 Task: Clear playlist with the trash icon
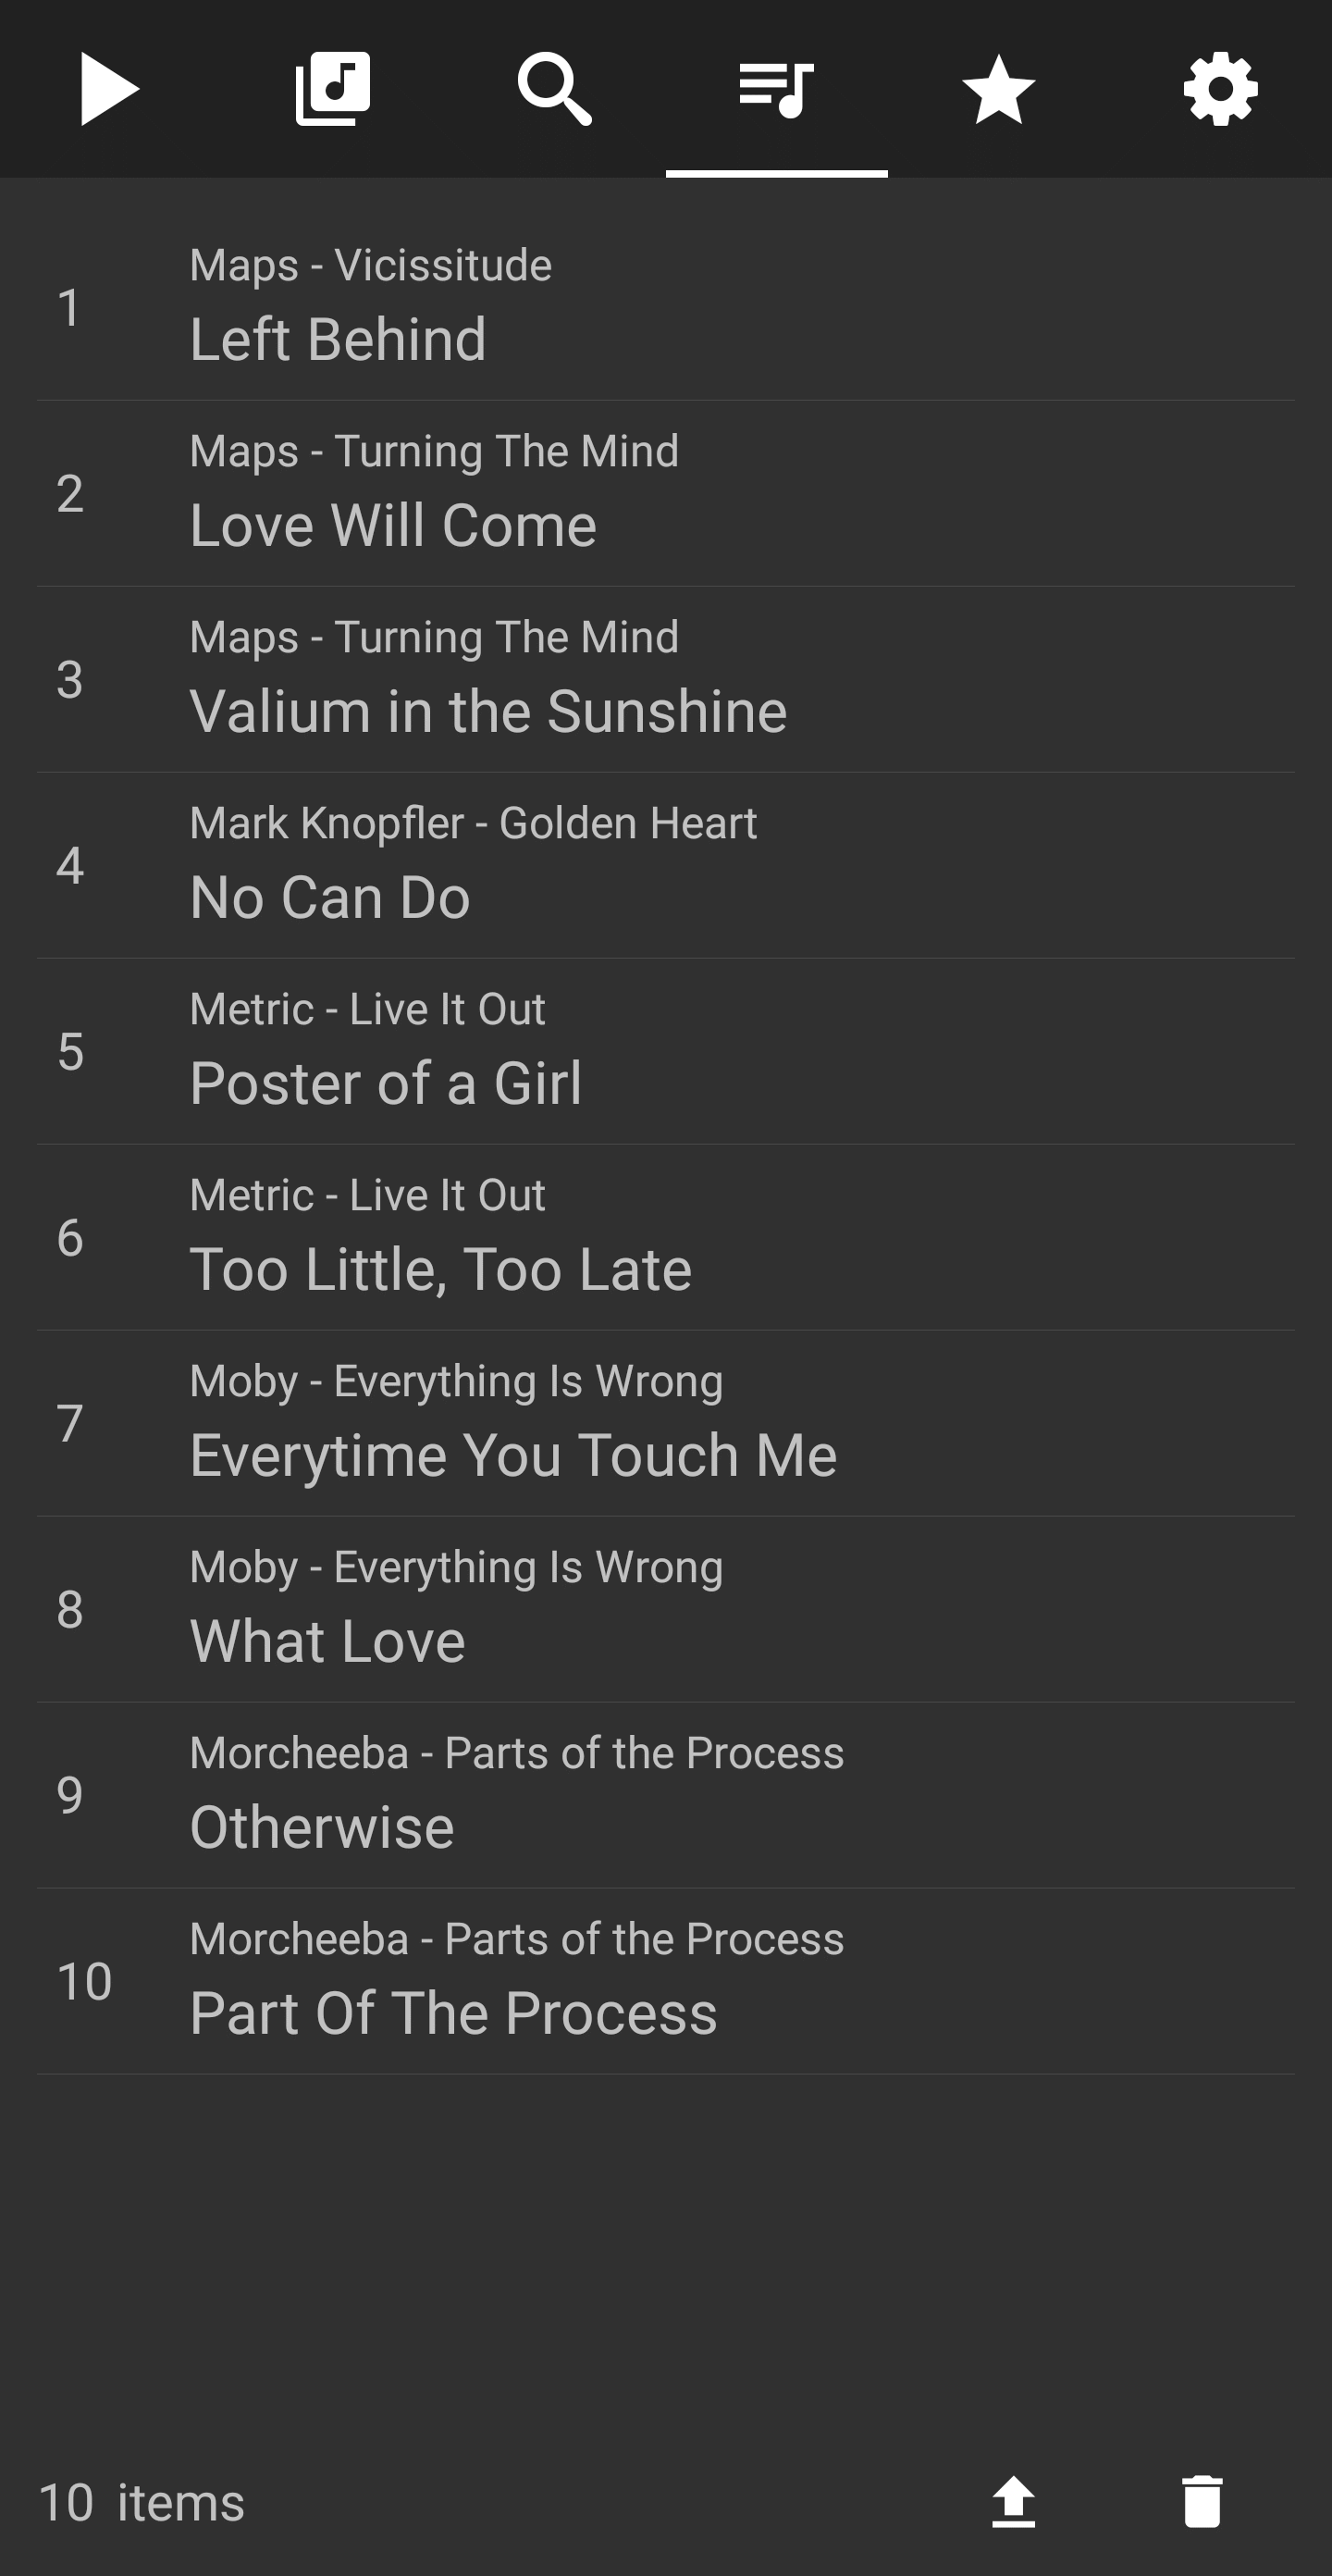click(1202, 2501)
